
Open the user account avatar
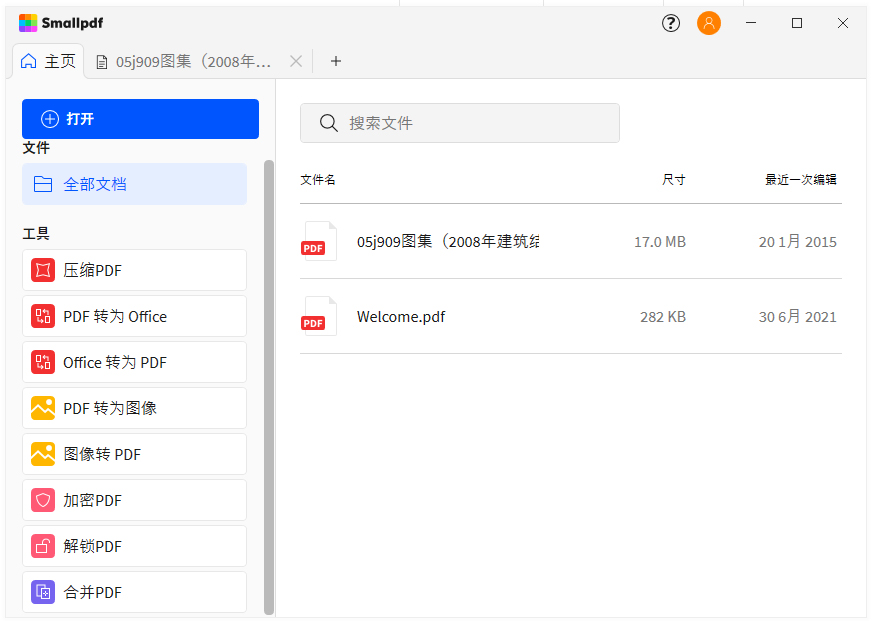coord(709,22)
